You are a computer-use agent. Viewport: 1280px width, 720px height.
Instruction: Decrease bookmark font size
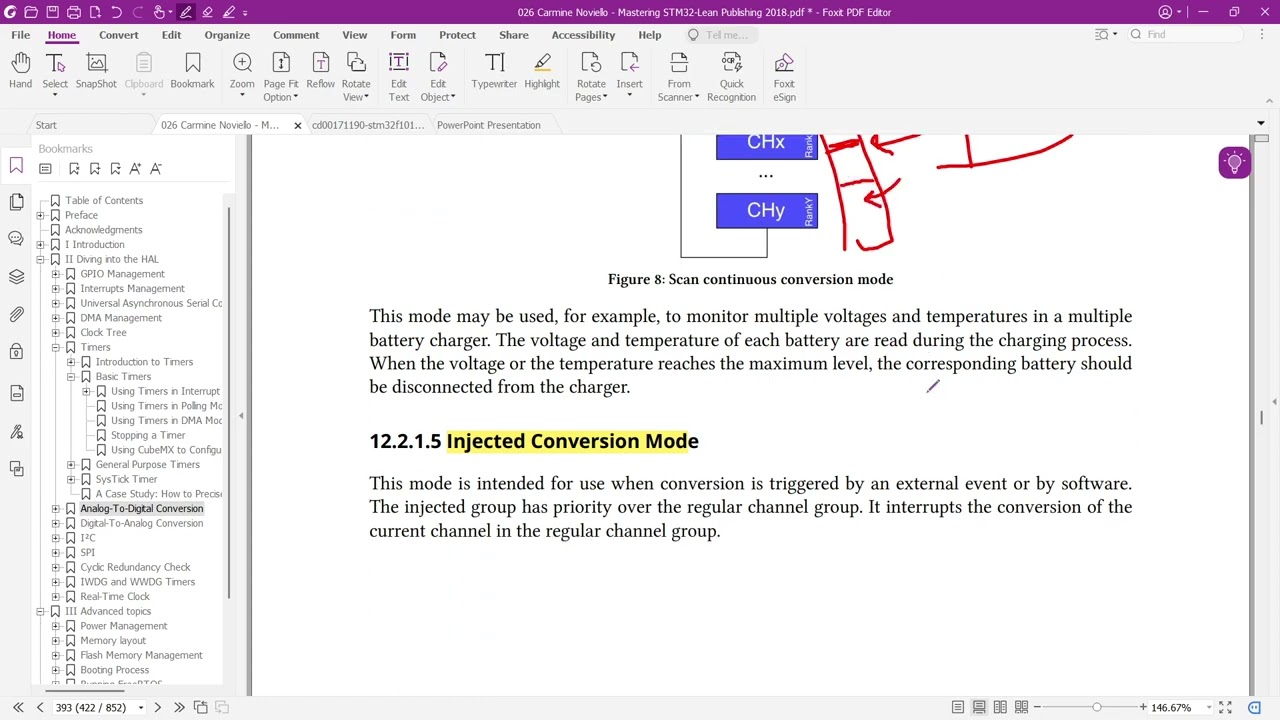tap(156, 168)
